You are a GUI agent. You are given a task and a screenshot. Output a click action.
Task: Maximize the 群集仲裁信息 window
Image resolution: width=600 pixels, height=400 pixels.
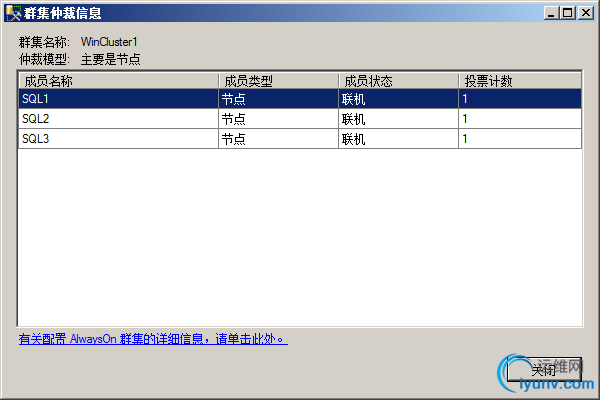click(568, 13)
